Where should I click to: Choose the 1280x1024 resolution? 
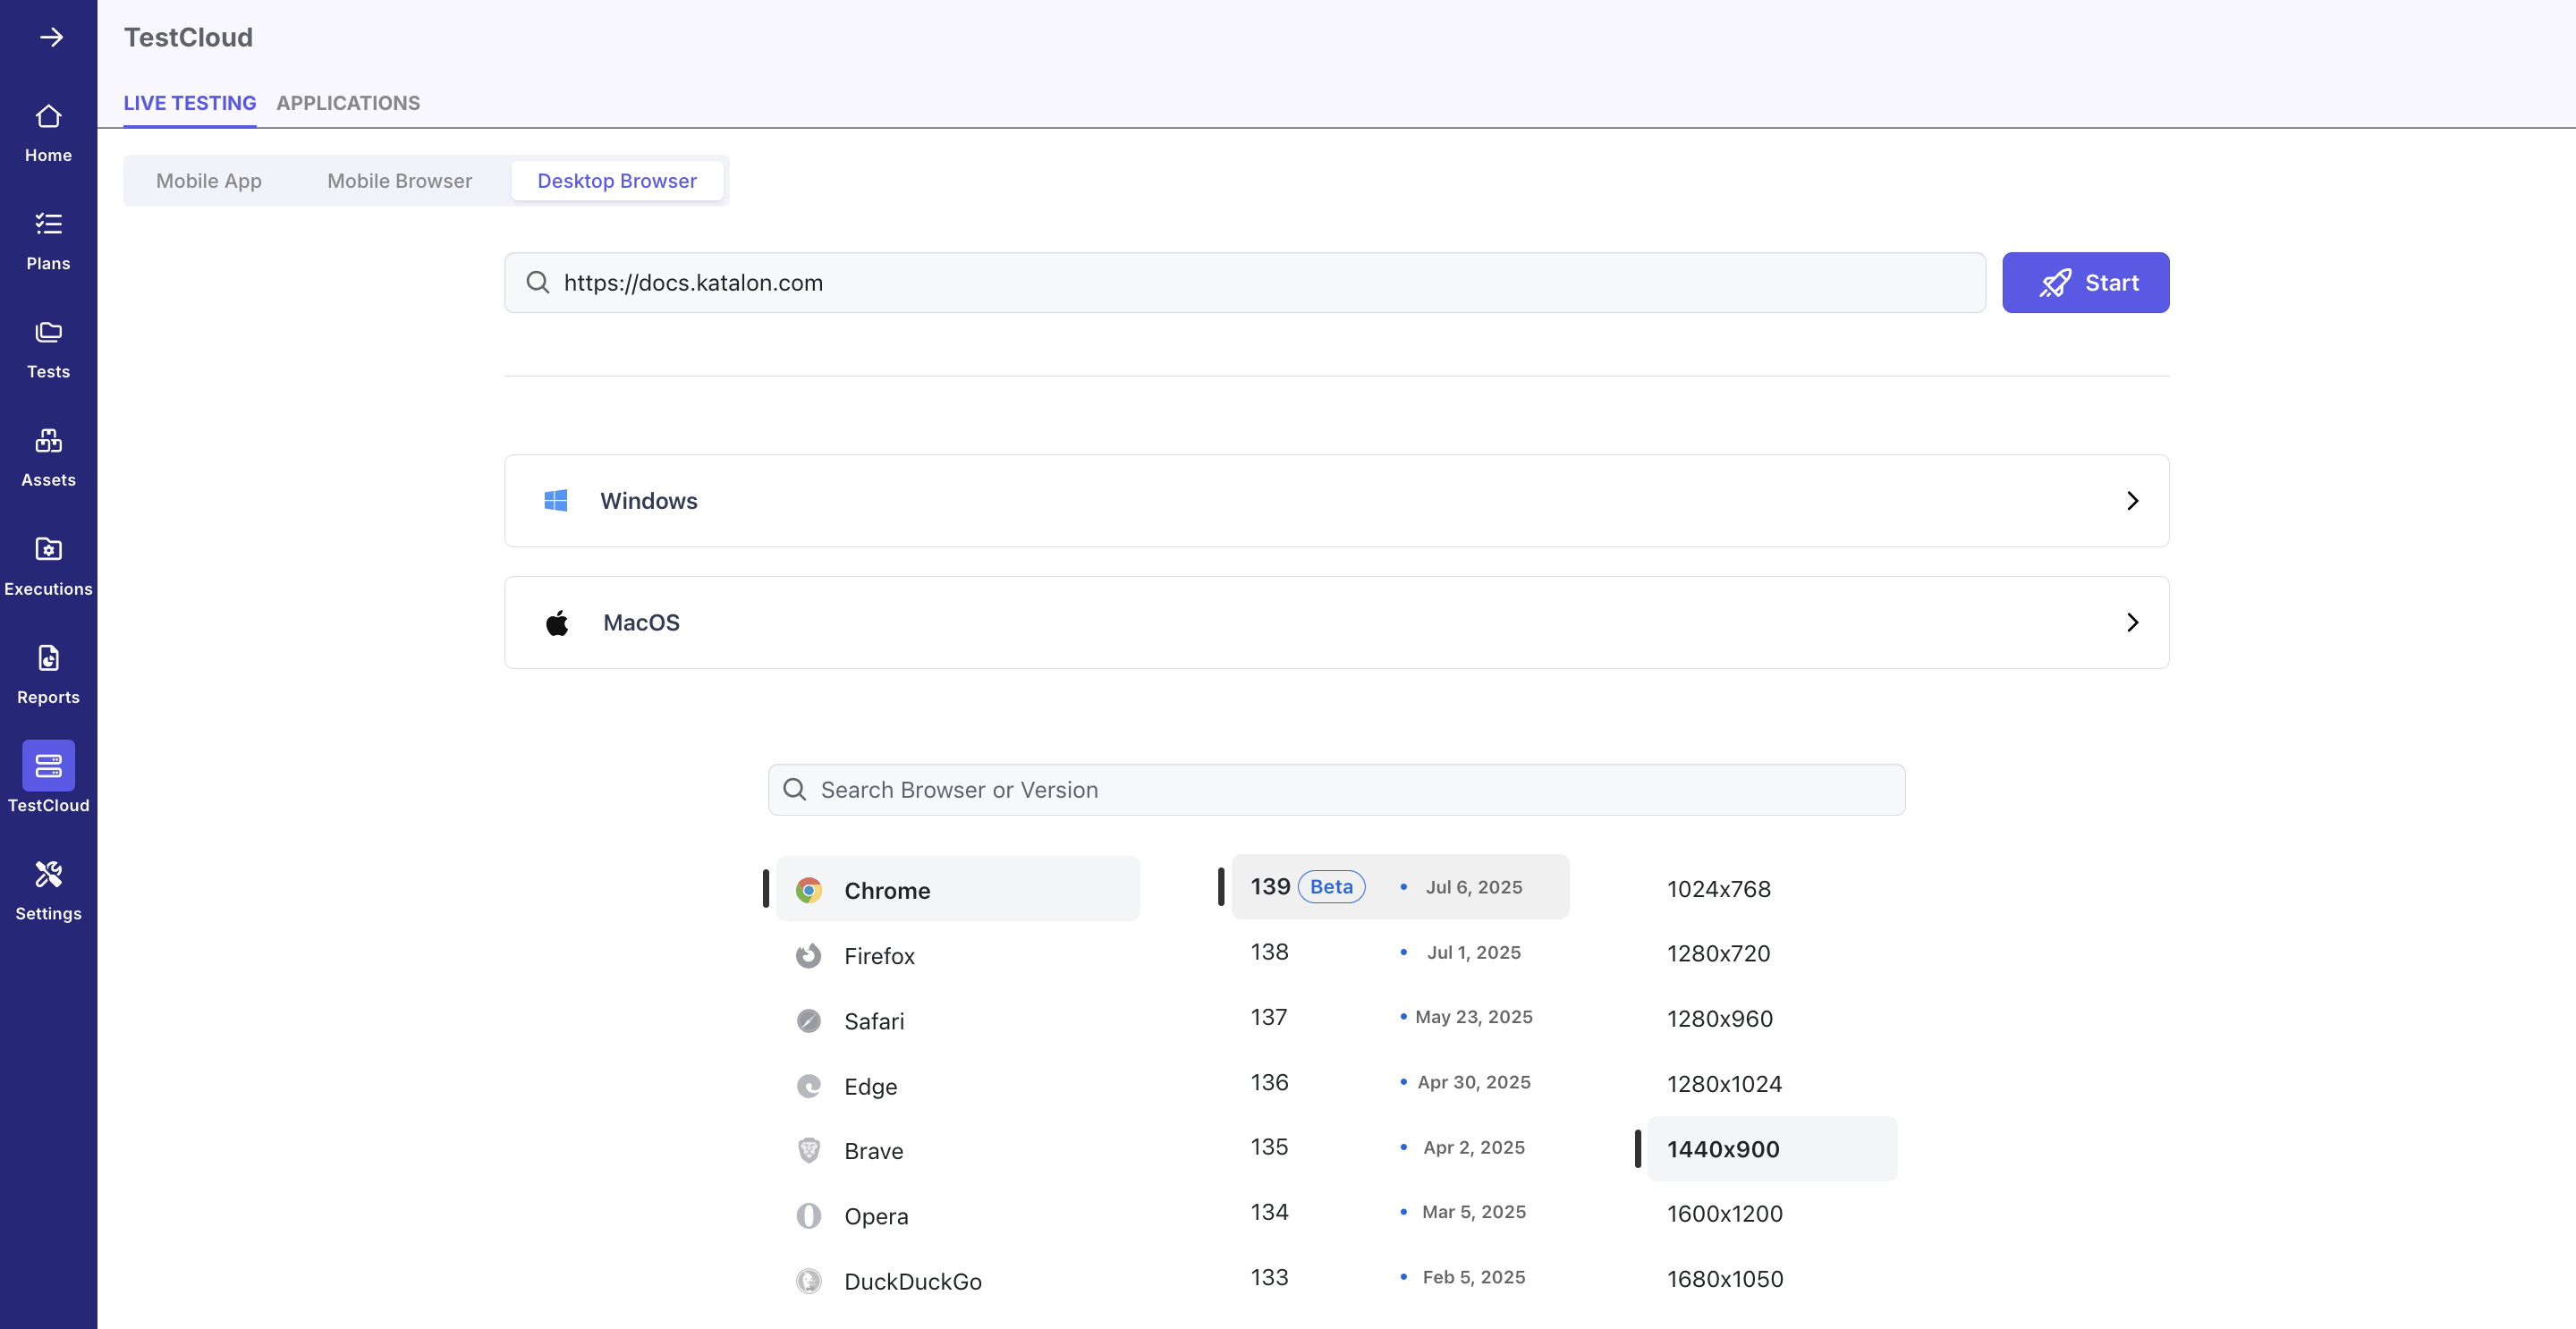pos(1771,1083)
